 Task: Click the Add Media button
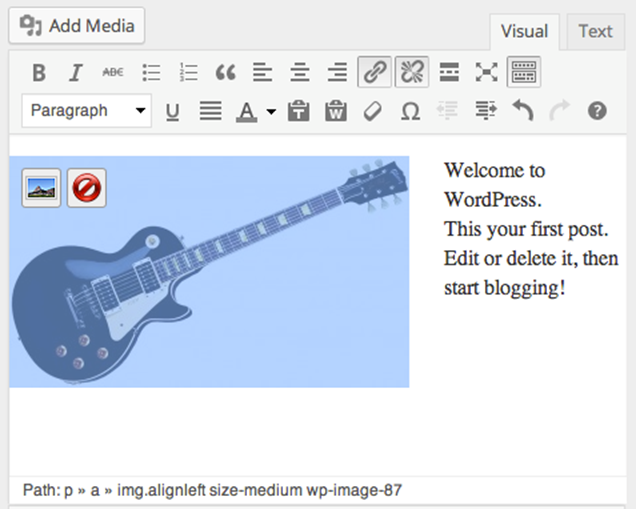pos(77,26)
